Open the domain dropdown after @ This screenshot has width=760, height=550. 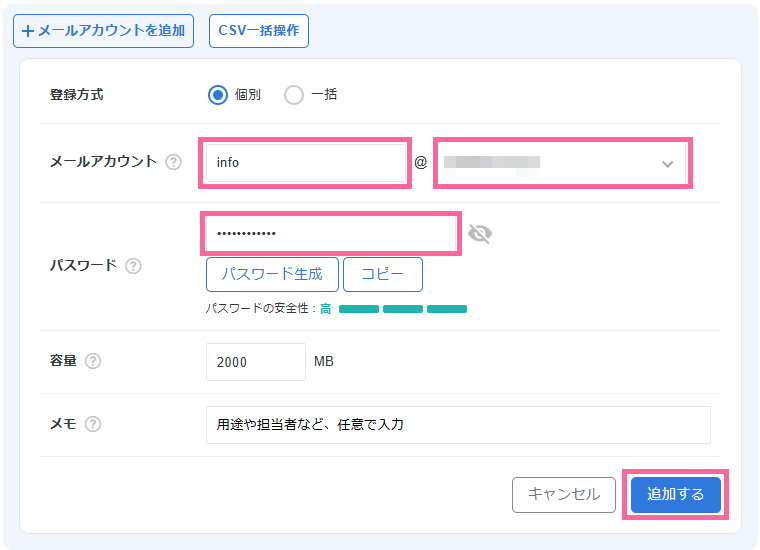(560, 163)
